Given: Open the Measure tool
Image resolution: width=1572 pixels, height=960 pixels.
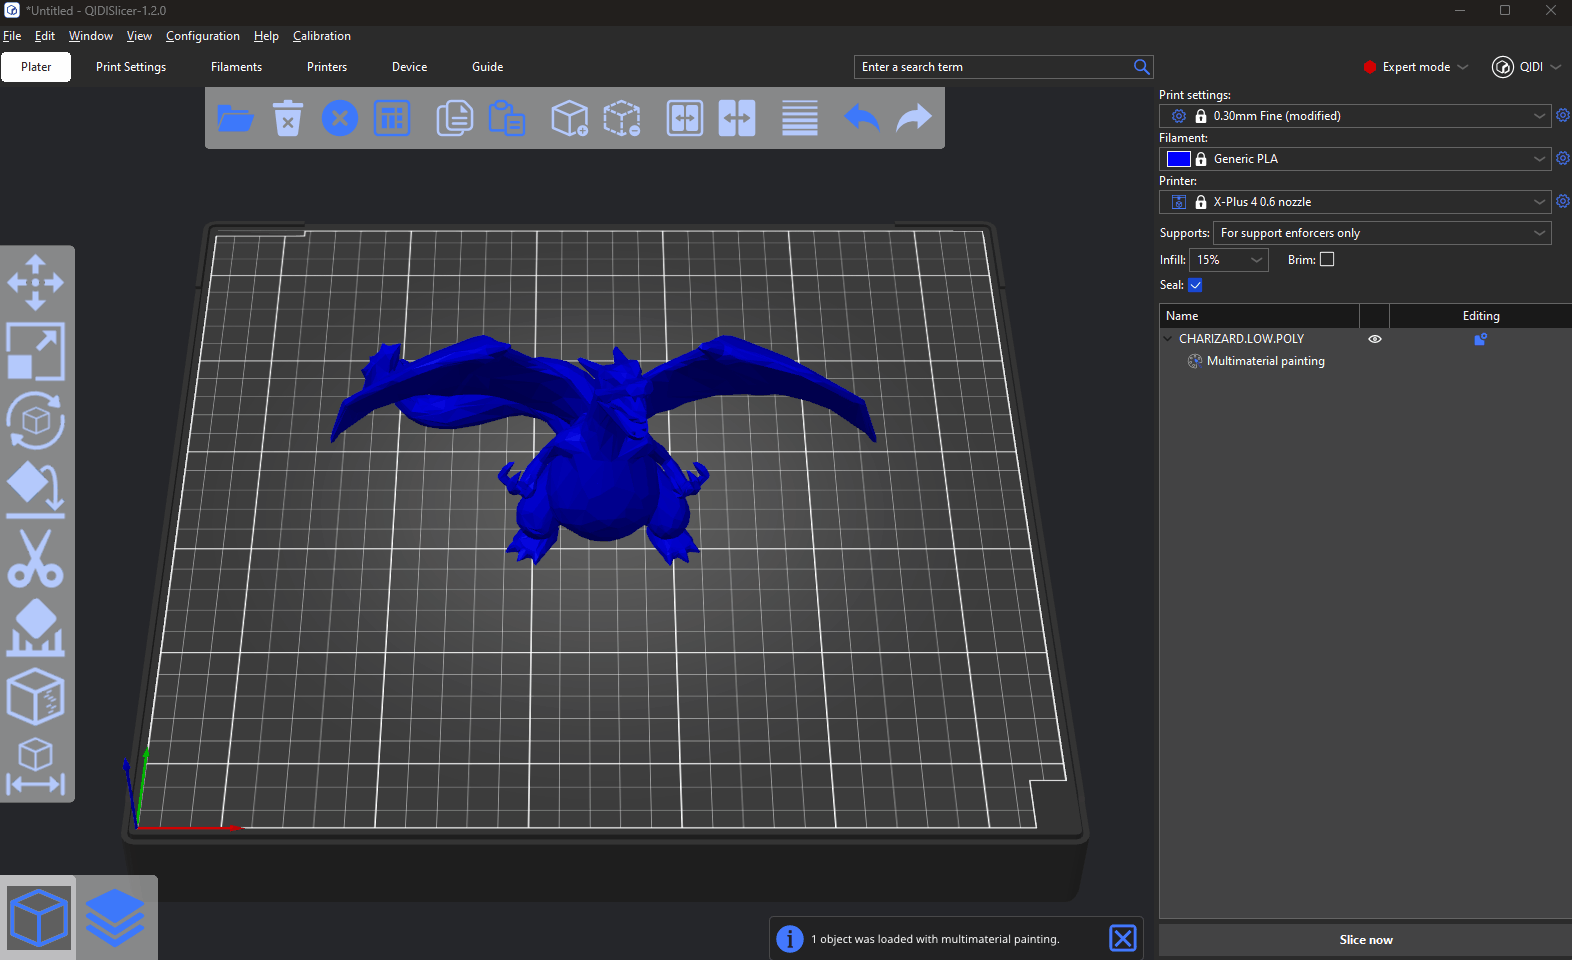Looking at the screenshot, I should click(x=36, y=767).
